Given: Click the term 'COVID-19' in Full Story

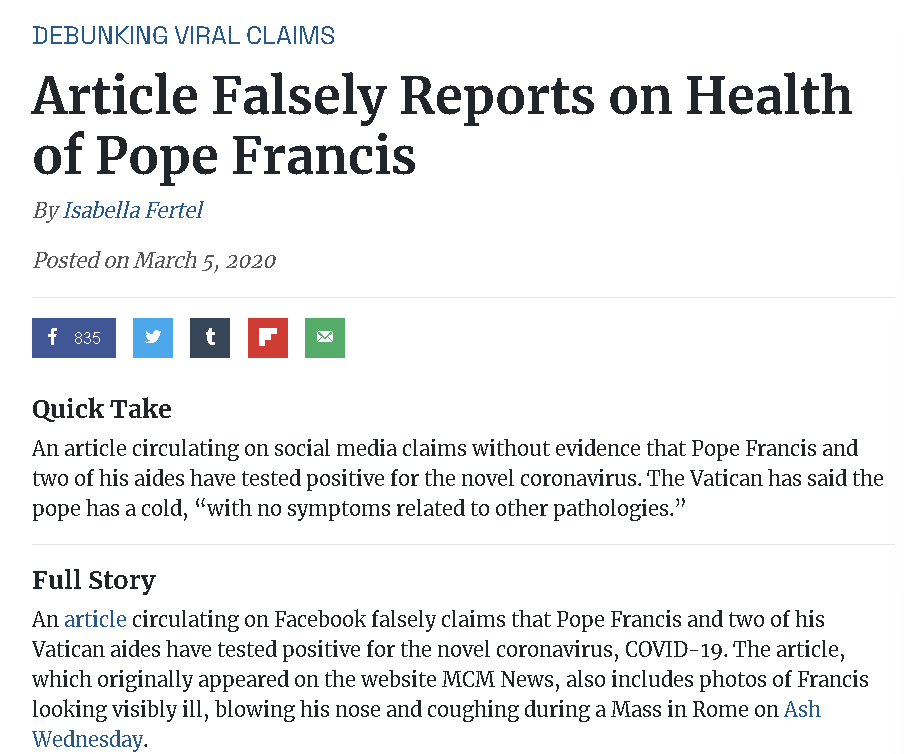Looking at the screenshot, I should click(674, 649).
